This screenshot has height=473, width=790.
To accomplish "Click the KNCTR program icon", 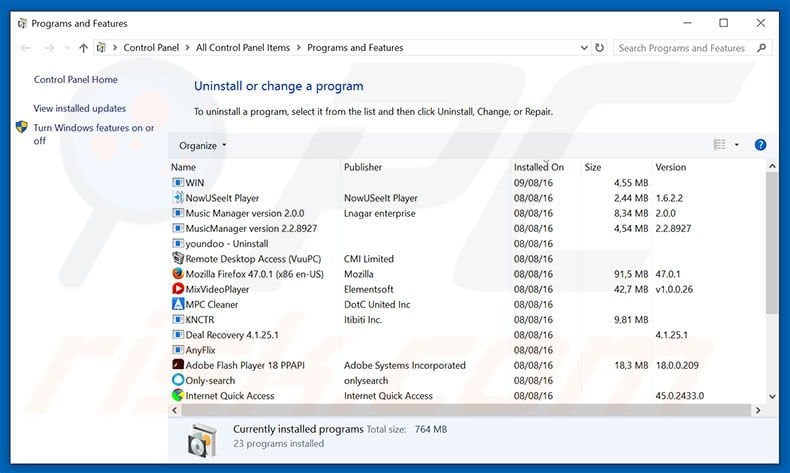I will point(178,319).
